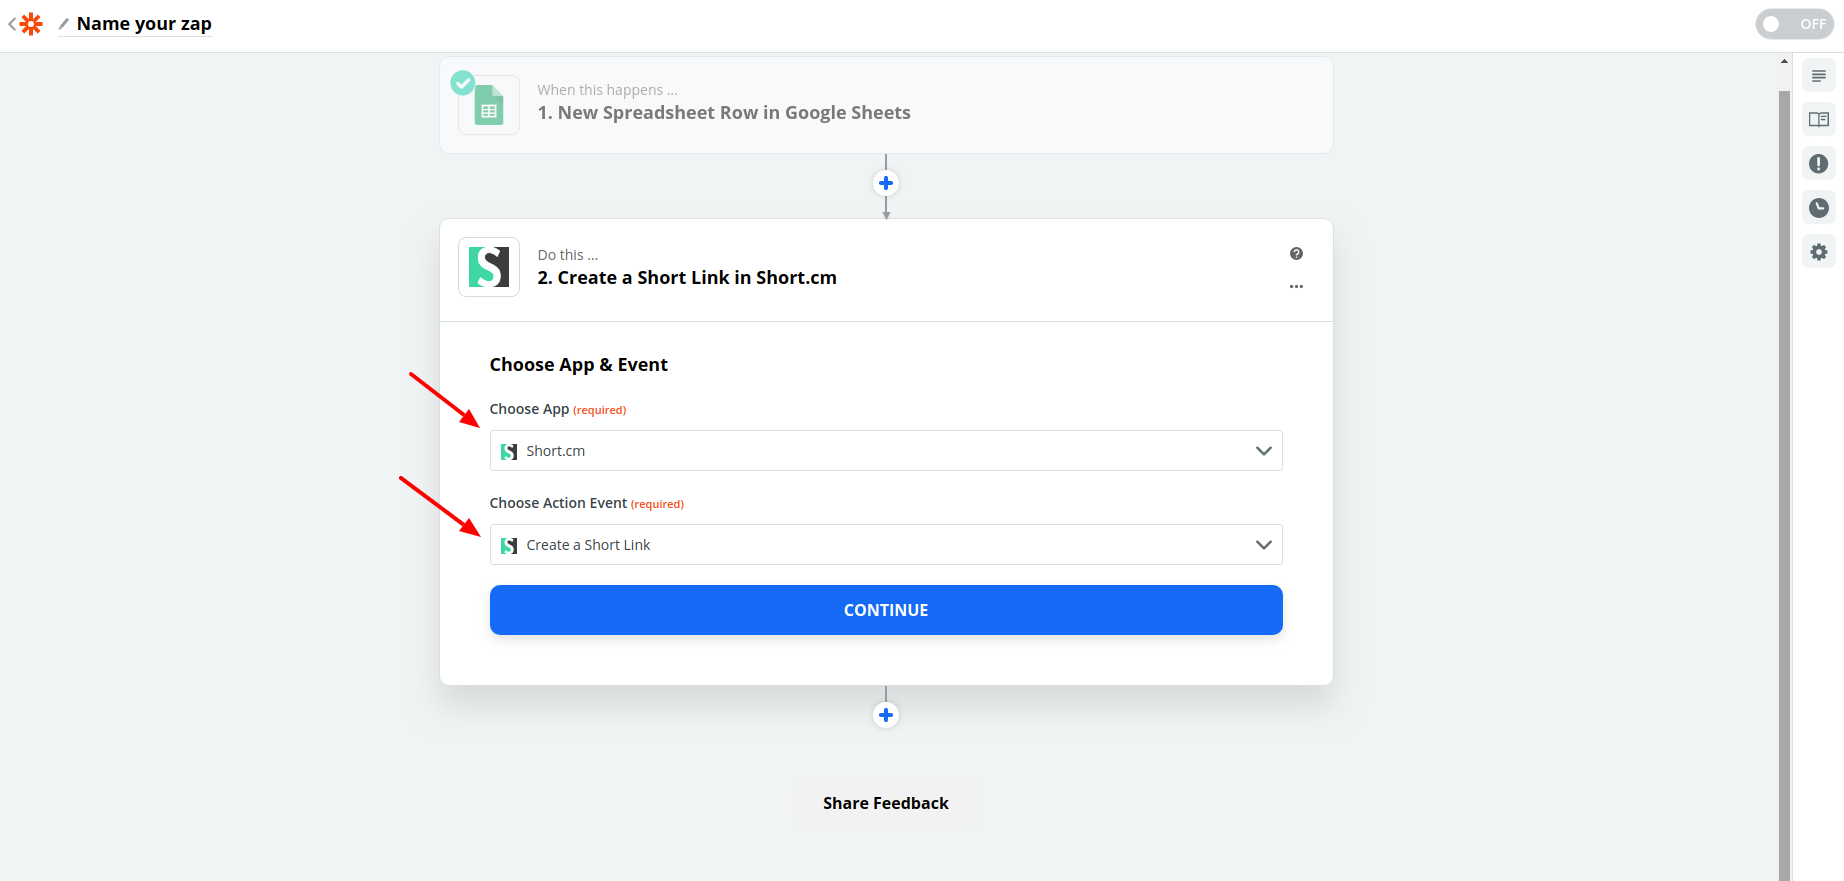The height and width of the screenshot is (881, 1844).
Task: Rename the zap via Name your zap
Action: pyautogui.click(x=144, y=24)
